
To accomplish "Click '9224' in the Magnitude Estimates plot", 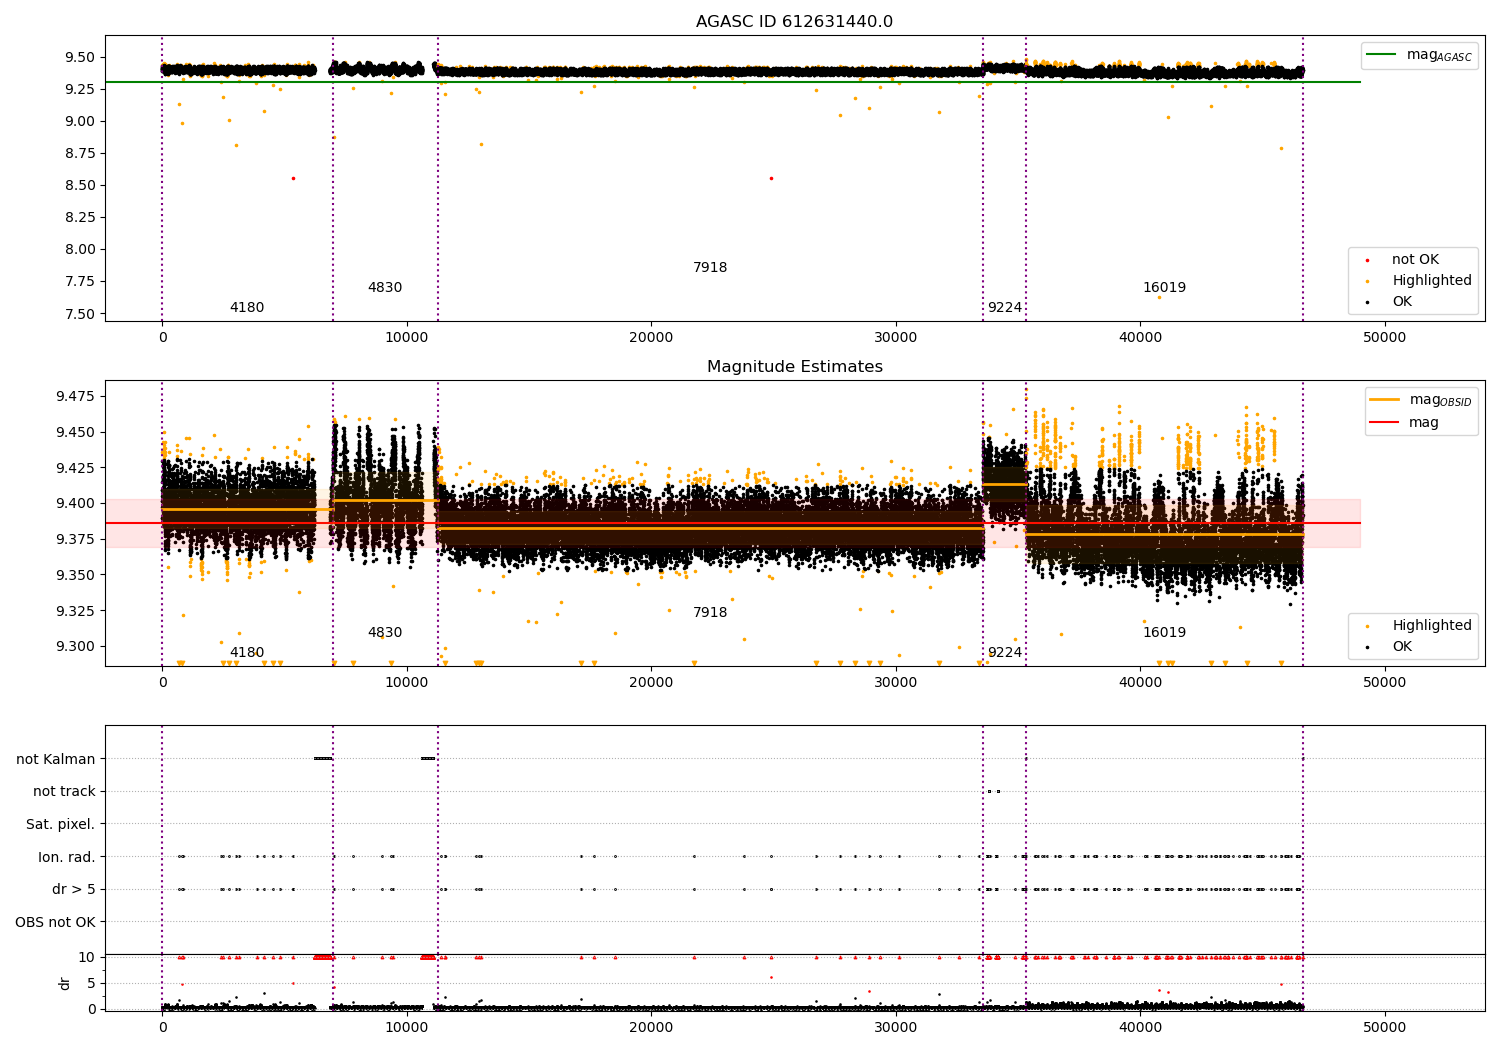I will point(1005,653).
